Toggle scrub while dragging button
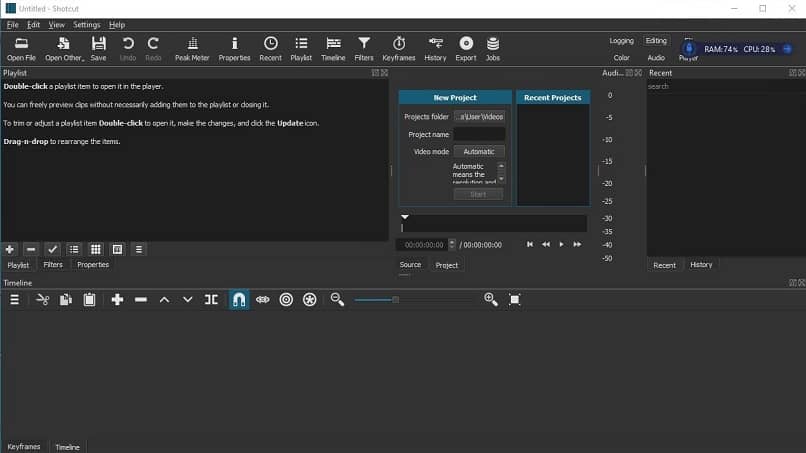Image resolution: width=806 pixels, height=453 pixels. click(x=263, y=299)
